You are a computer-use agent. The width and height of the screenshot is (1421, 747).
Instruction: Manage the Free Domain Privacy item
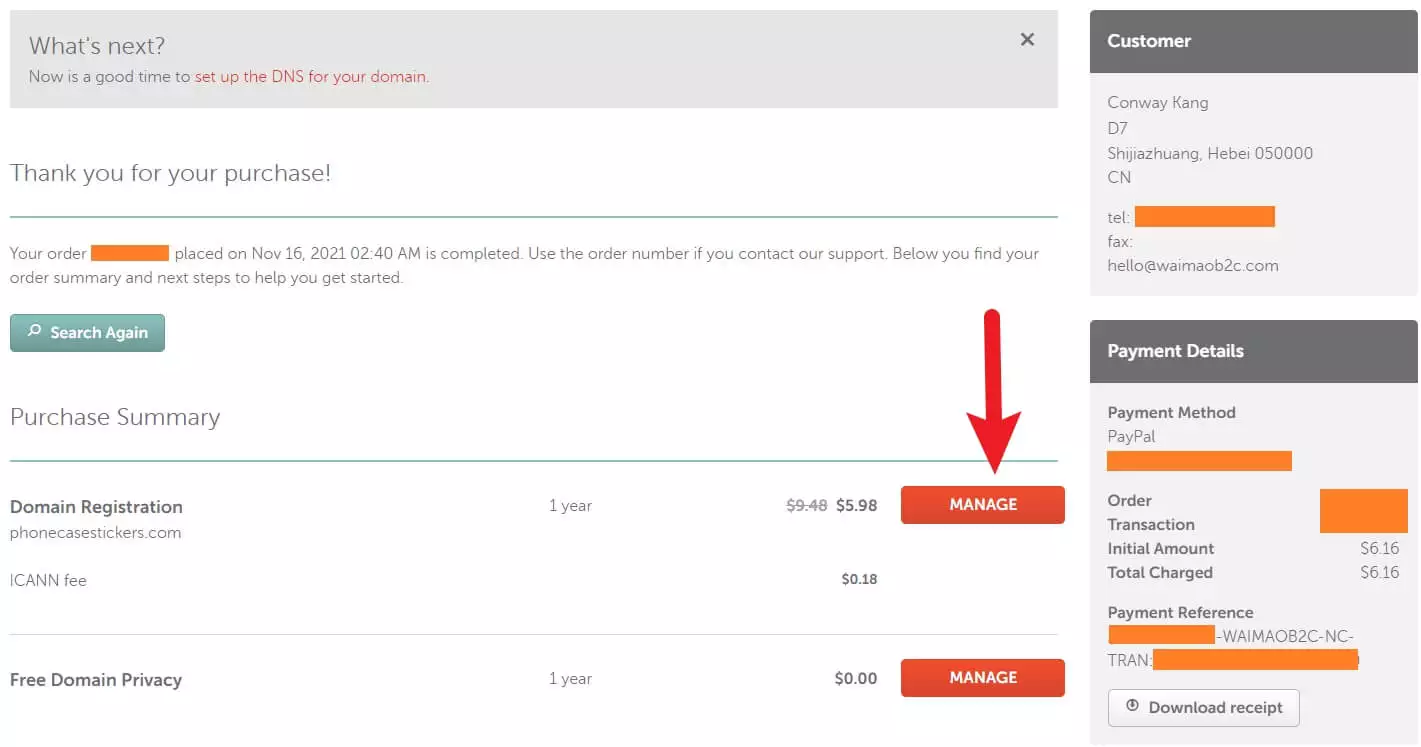pos(982,678)
